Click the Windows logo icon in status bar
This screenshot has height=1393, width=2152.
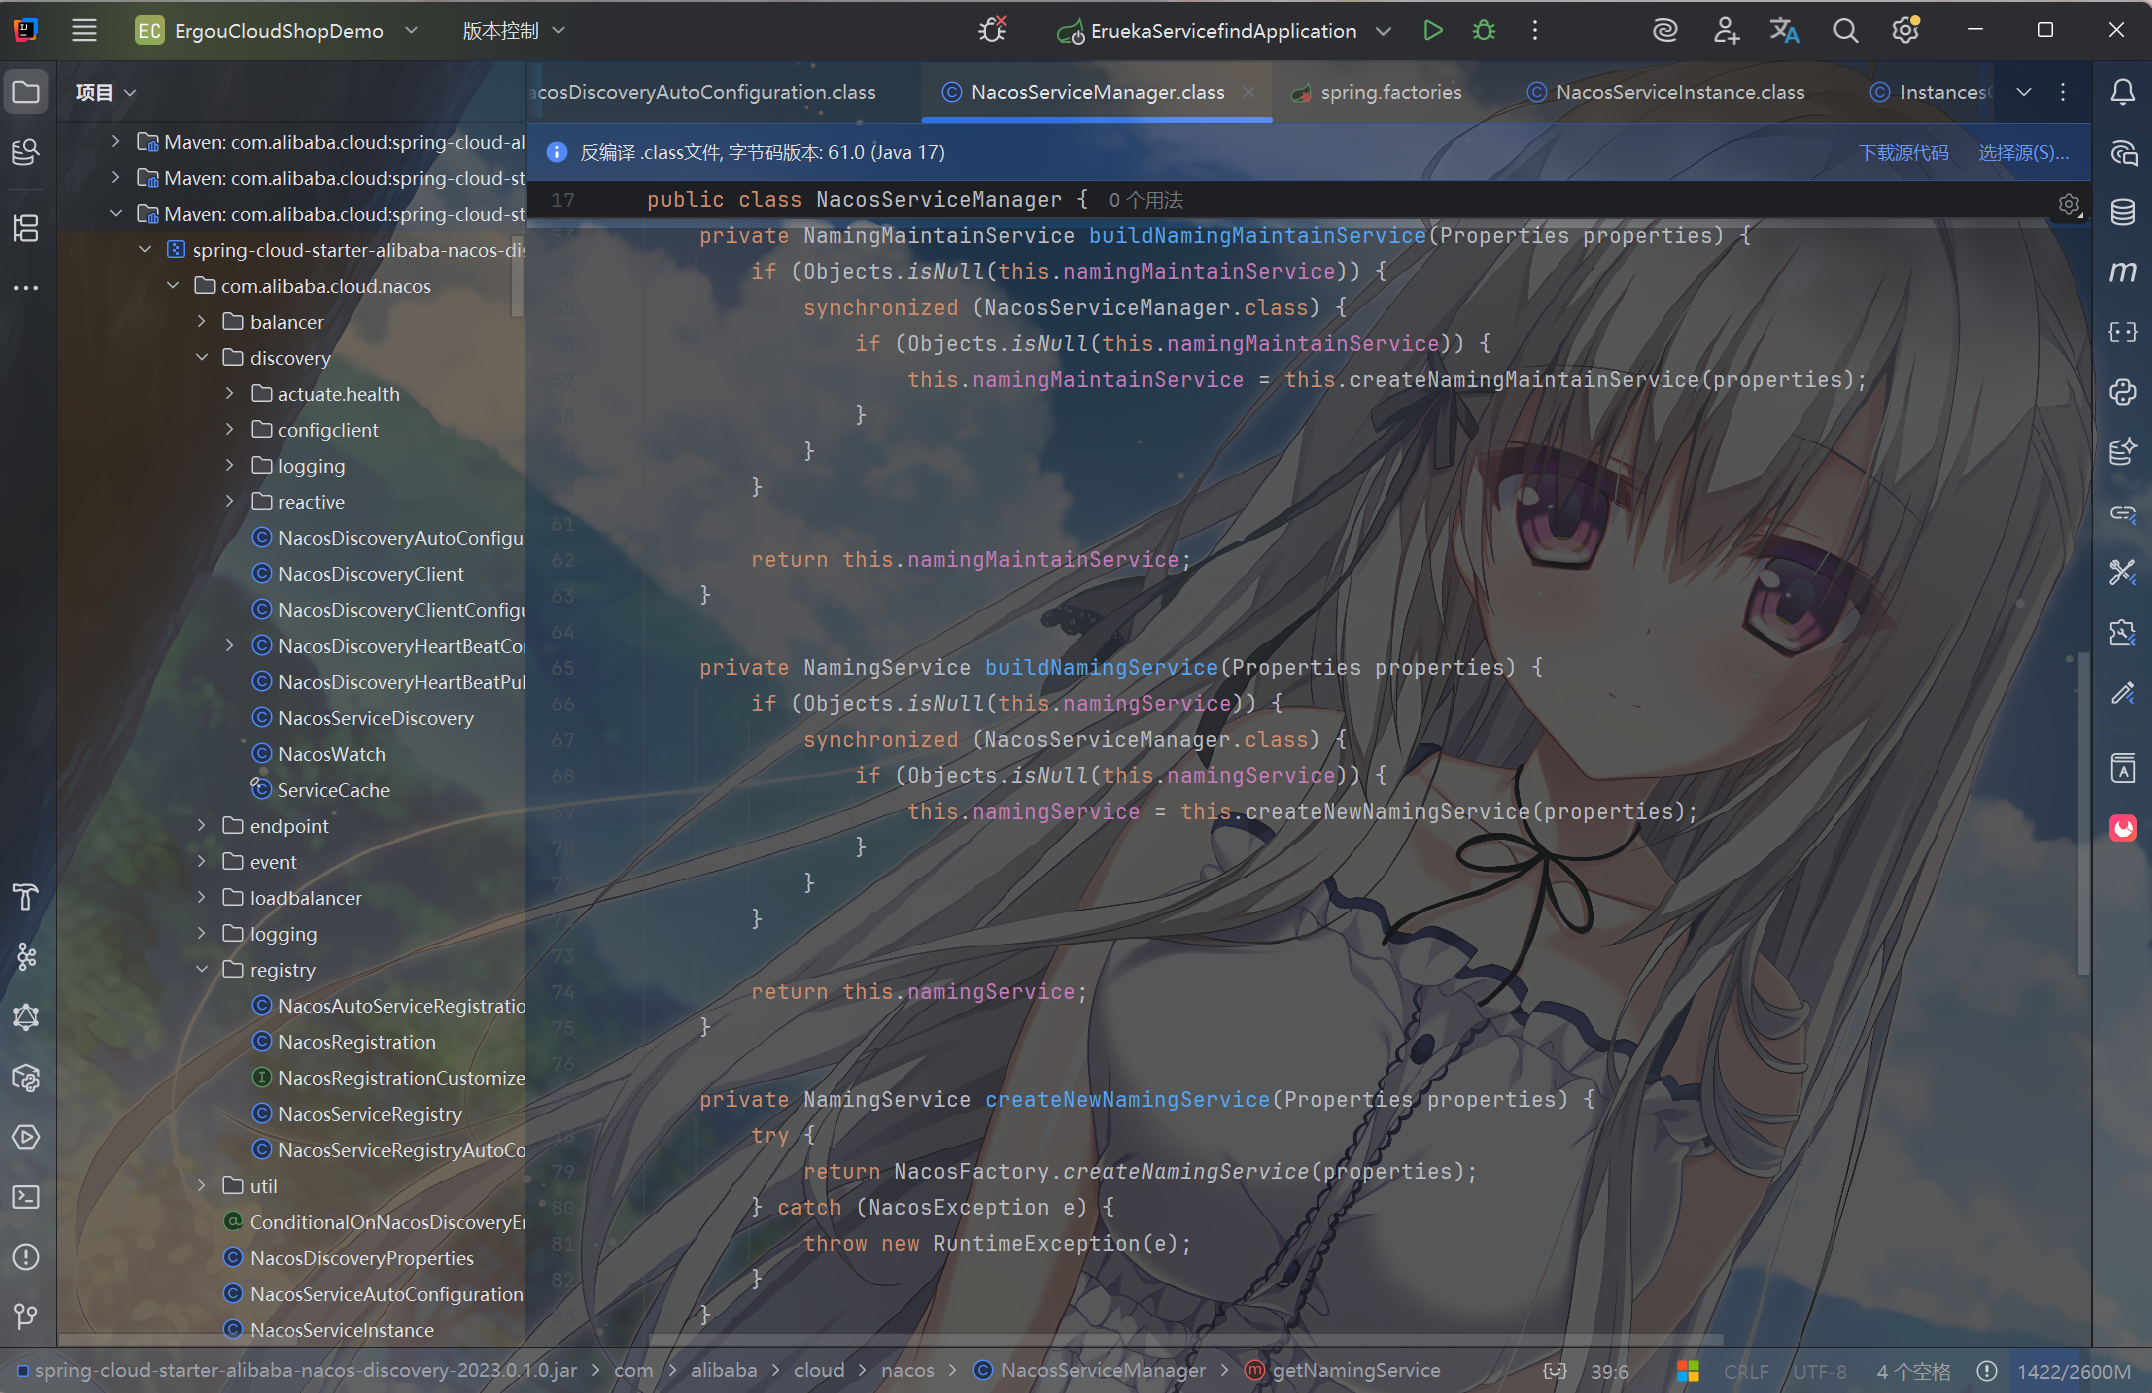[x=1688, y=1371]
